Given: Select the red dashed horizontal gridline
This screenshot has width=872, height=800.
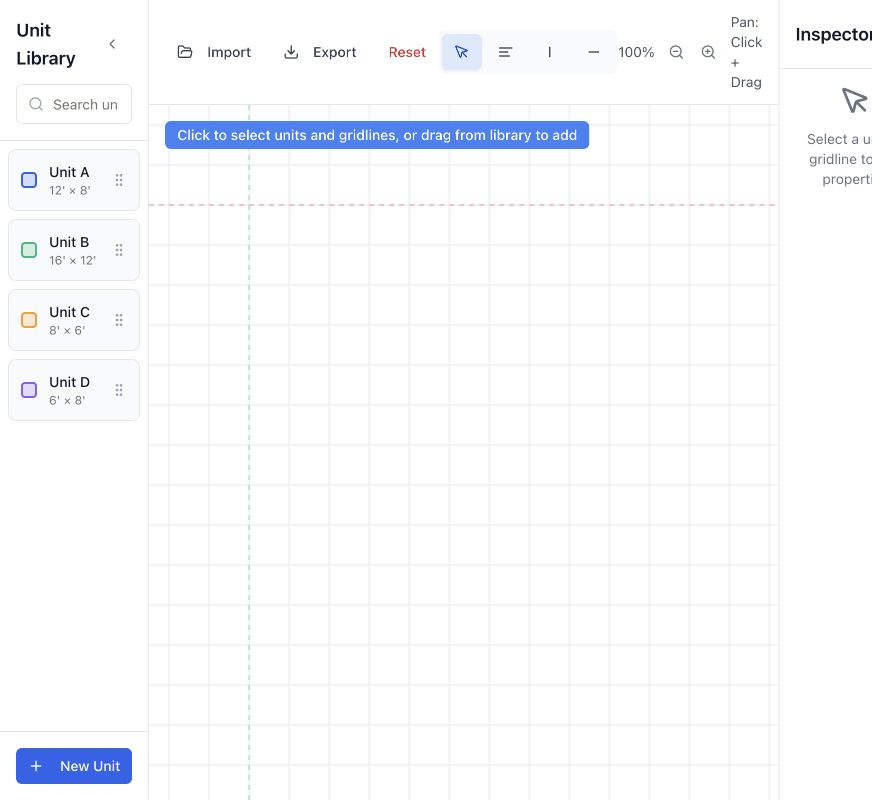Looking at the screenshot, I should click(x=463, y=205).
